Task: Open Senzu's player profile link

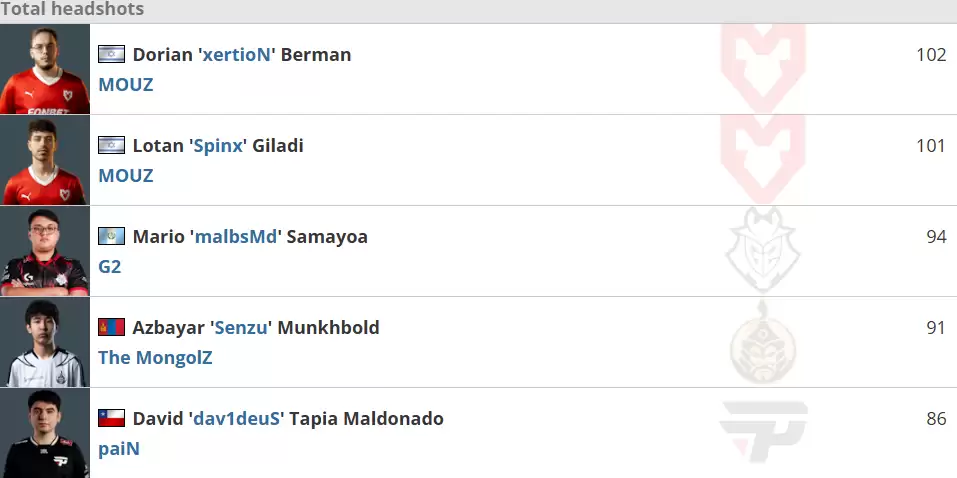Action: (240, 328)
